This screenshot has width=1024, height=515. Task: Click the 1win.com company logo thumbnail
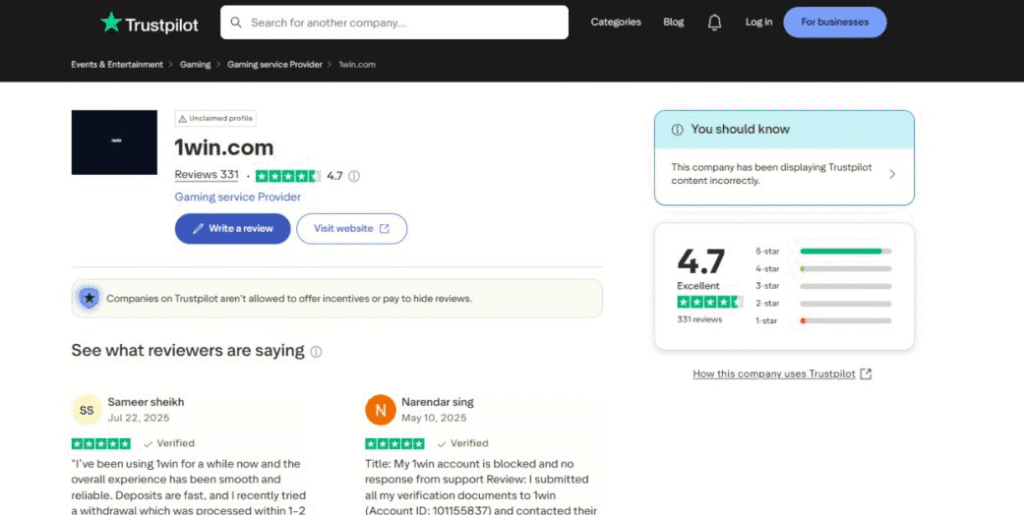(114, 142)
